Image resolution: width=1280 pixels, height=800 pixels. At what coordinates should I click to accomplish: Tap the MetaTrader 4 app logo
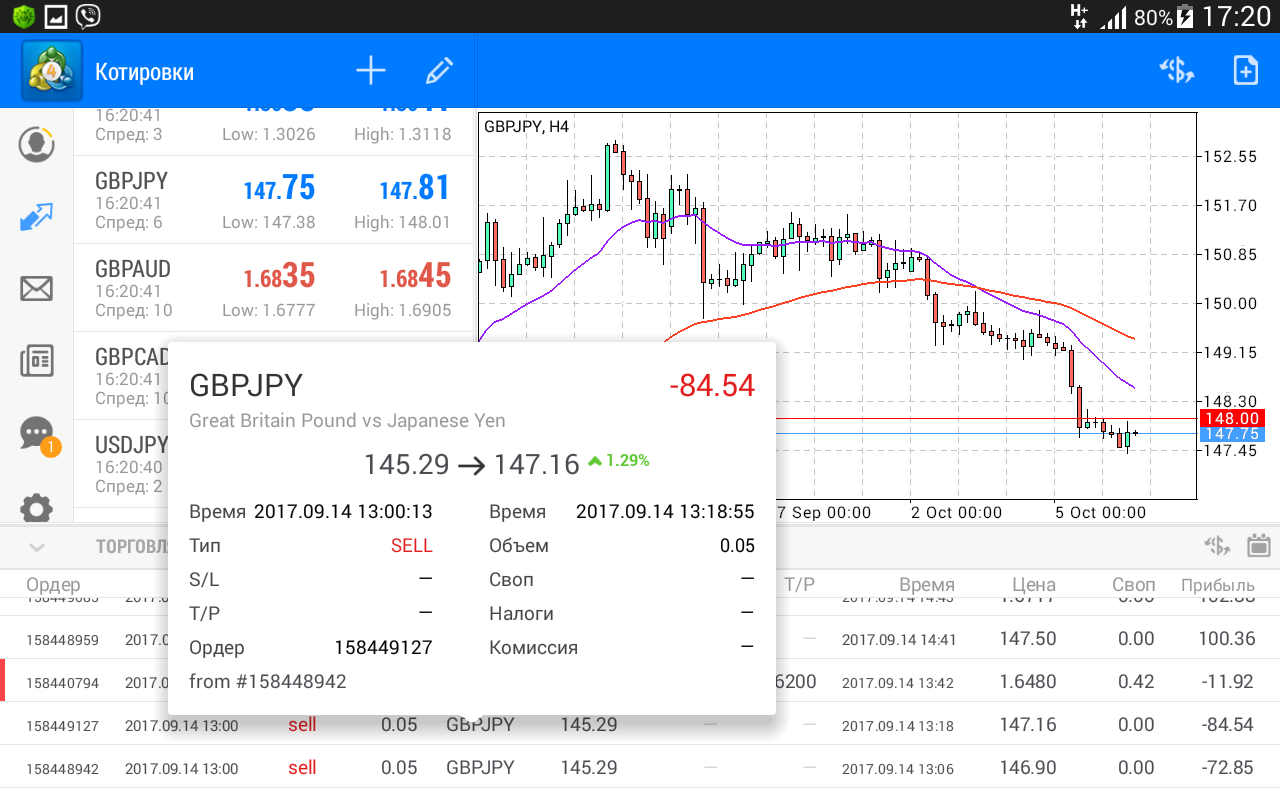pyautogui.click(x=52, y=71)
